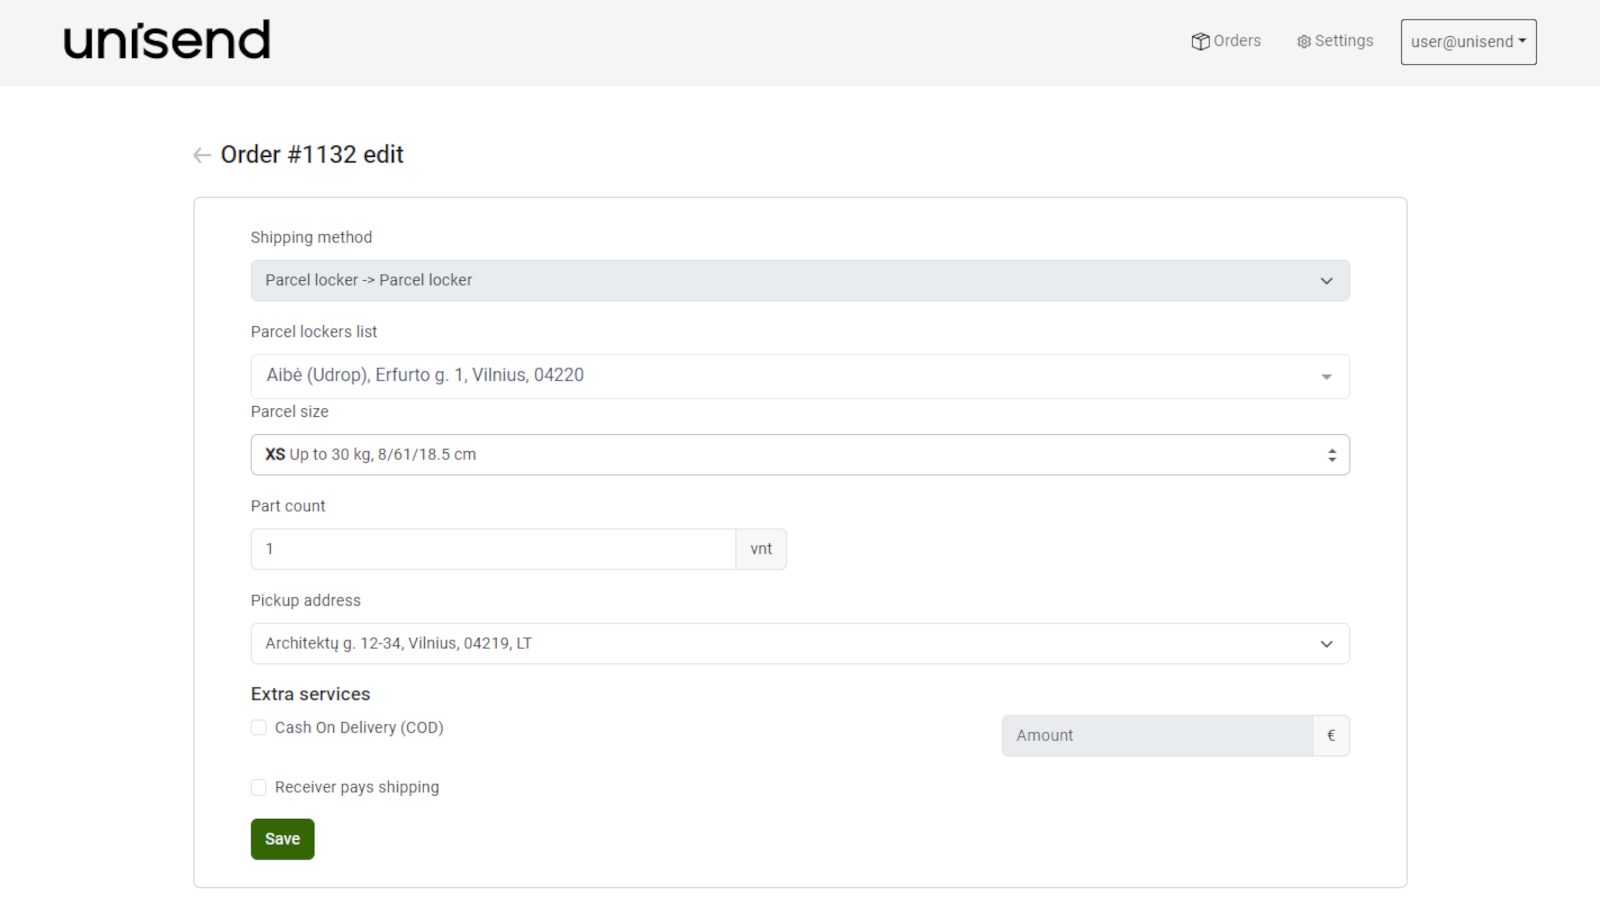This screenshot has height=900, width=1600.
Task: Open the Shipping method dropdown
Action: pos(800,281)
